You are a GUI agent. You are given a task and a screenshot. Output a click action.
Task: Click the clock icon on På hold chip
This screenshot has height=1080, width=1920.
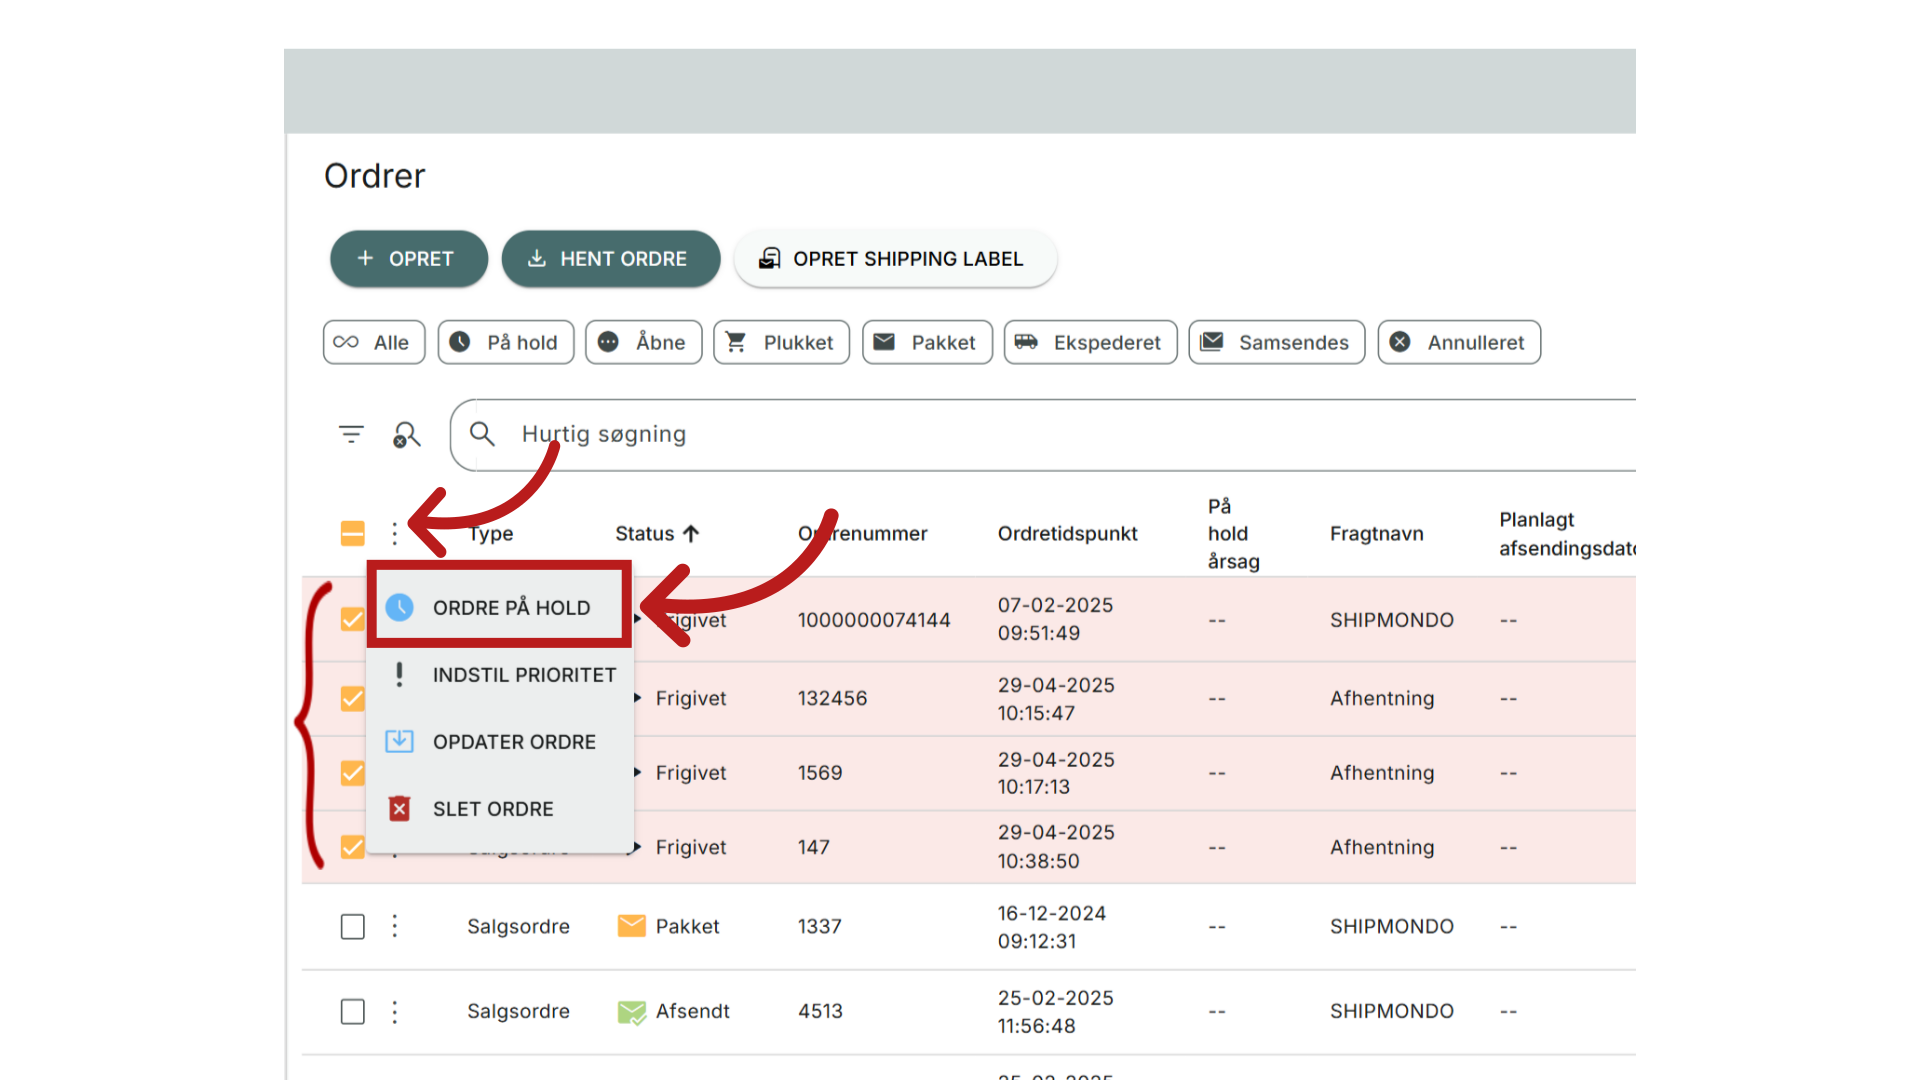[459, 342]
